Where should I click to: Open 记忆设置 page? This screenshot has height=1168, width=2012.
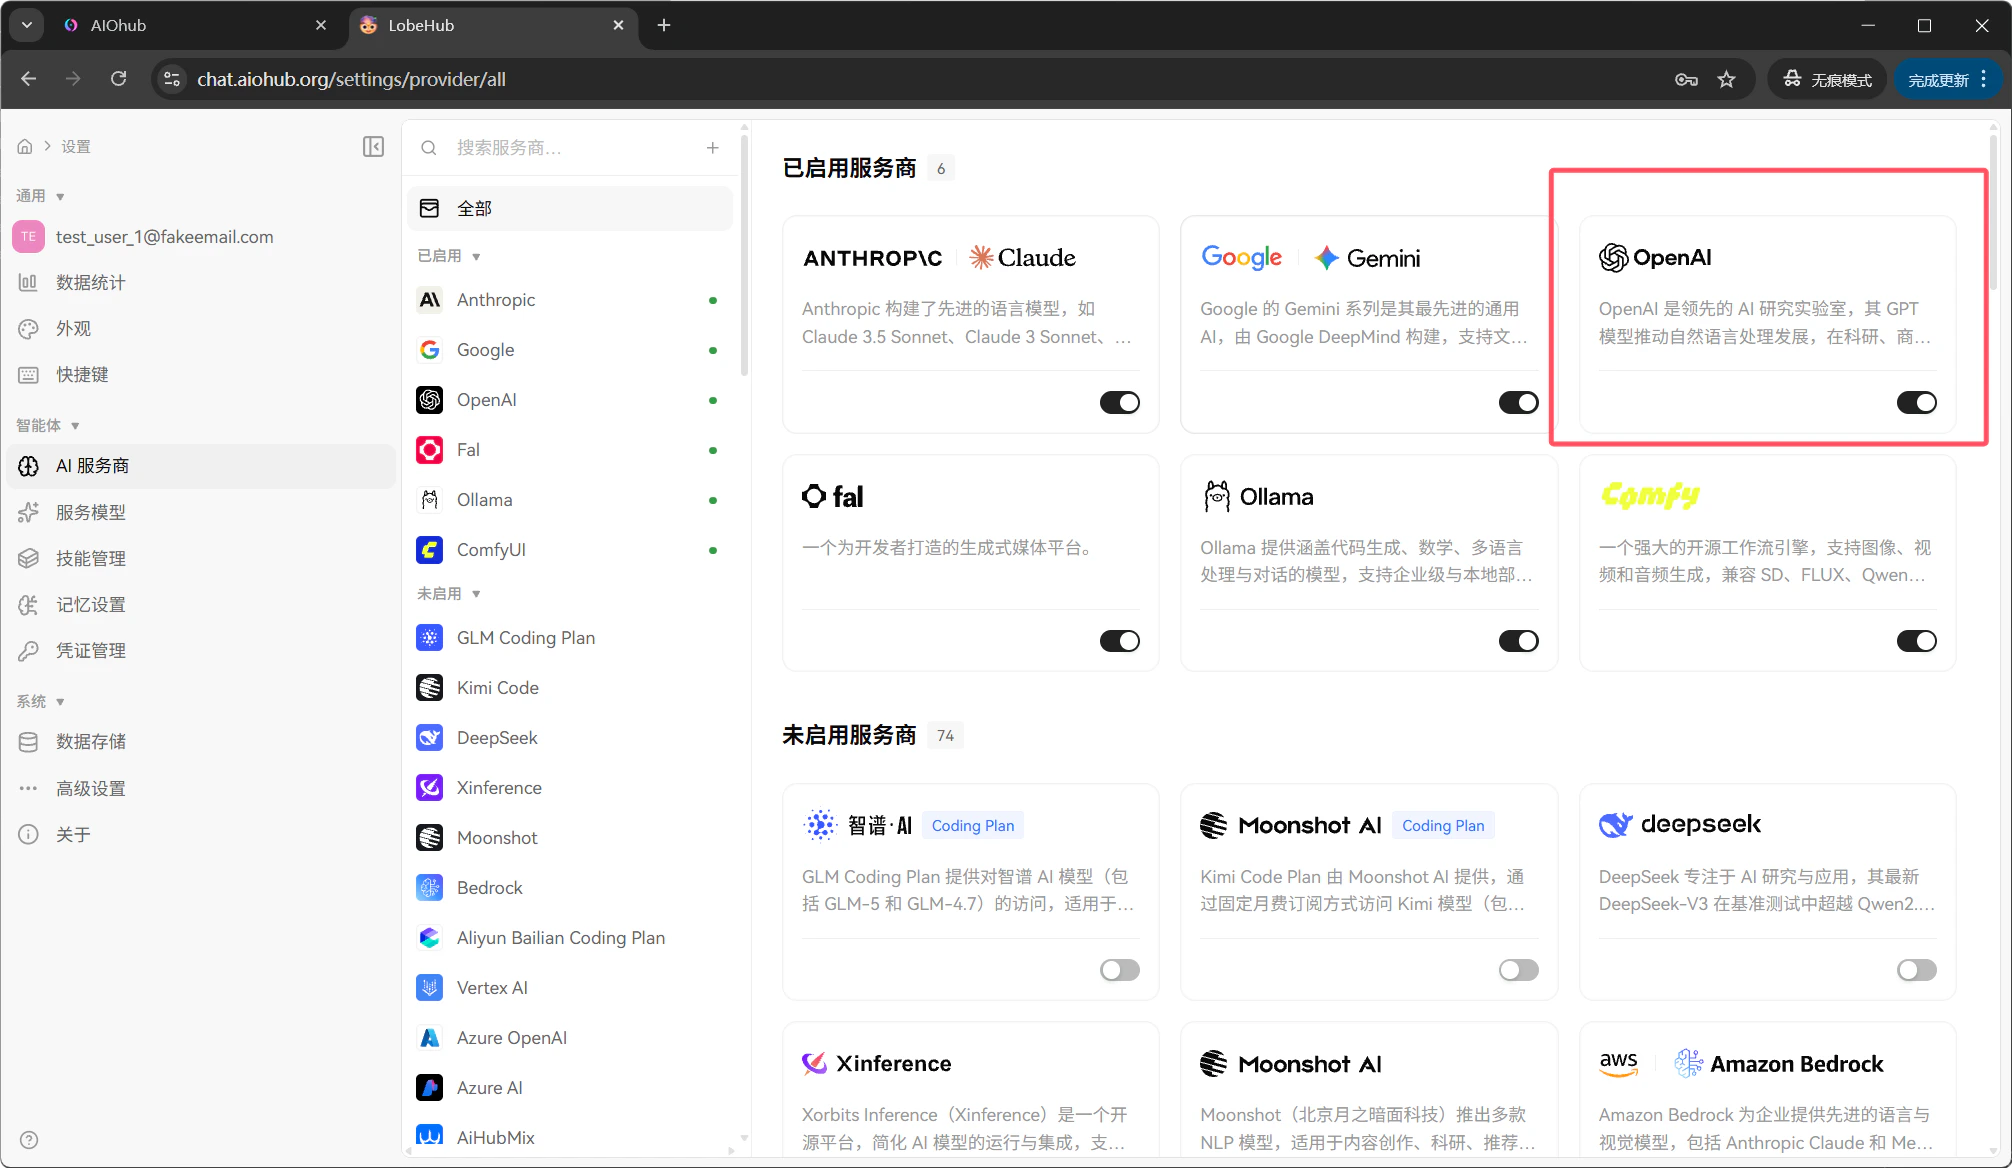(200, 605)
